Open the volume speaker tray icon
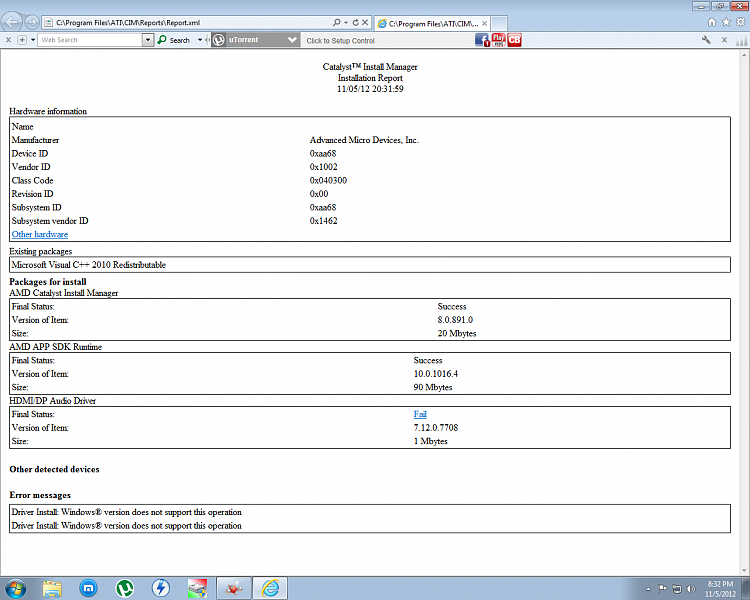Viewport: 750px width, 600px height. point(691,589)
